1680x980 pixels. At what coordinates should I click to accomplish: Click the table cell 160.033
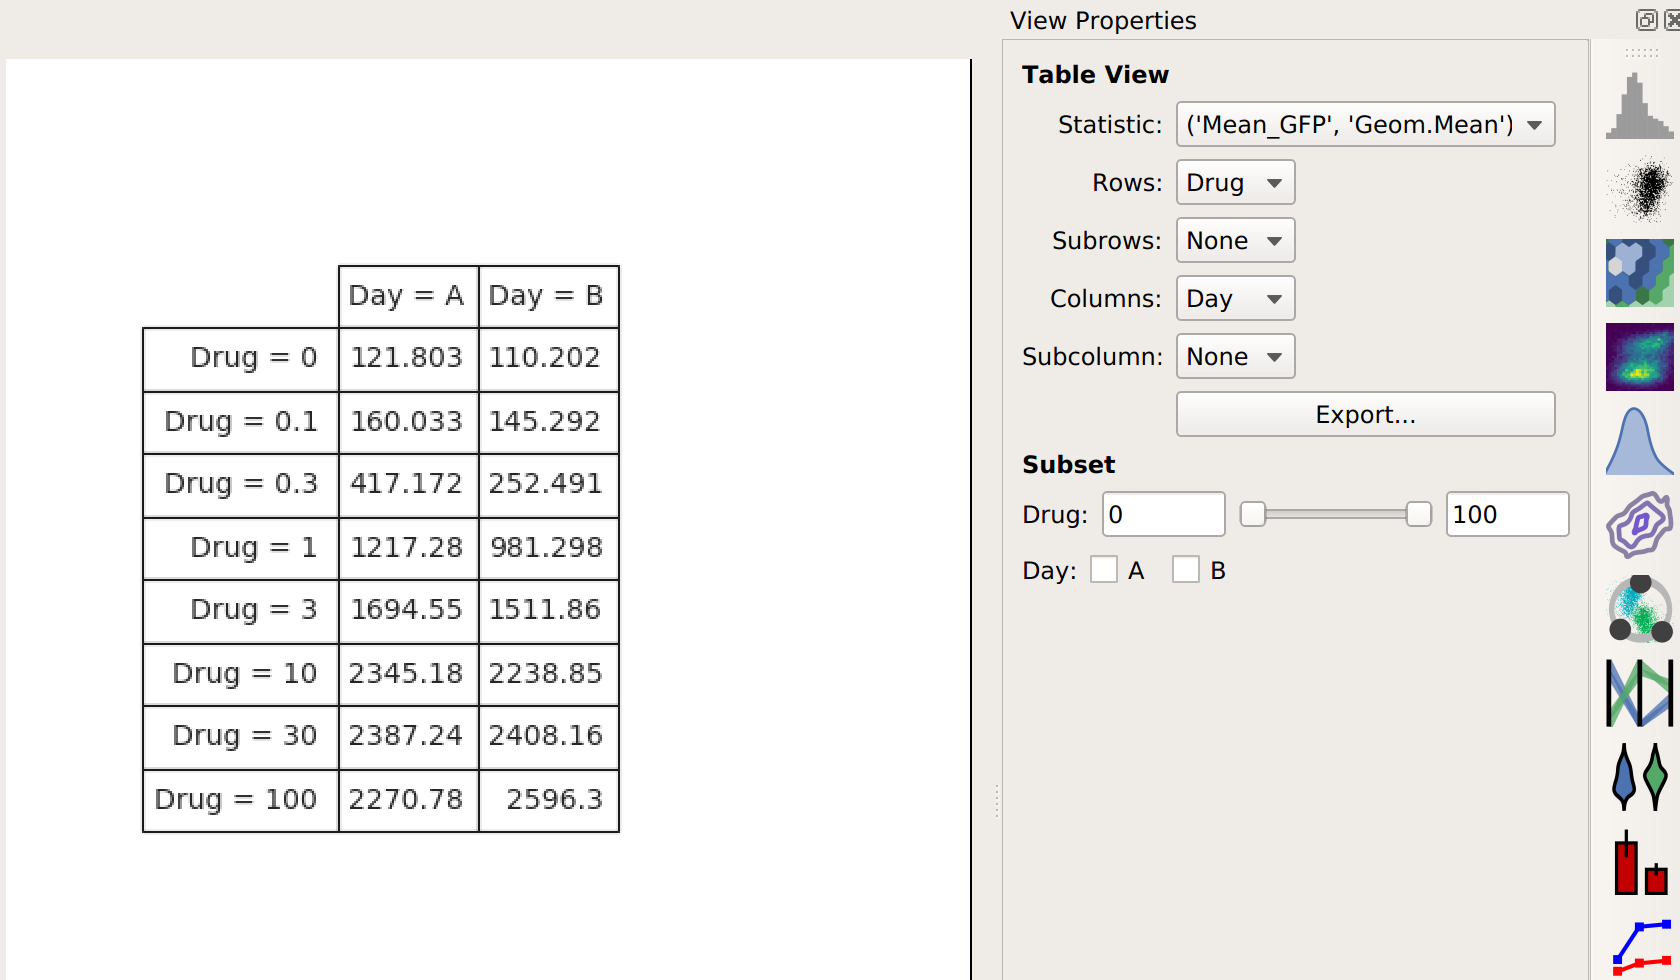pyautogui.click(x=409, y=423)
